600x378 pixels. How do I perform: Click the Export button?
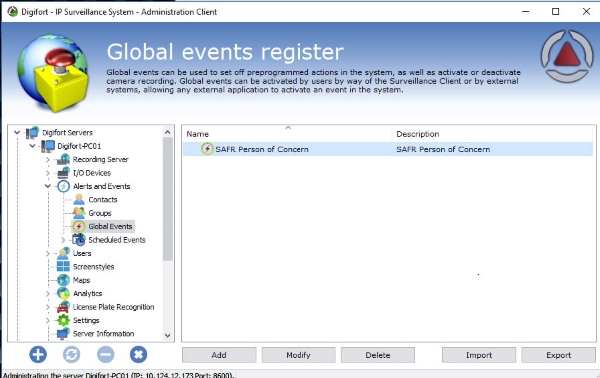tap(558, 355)
